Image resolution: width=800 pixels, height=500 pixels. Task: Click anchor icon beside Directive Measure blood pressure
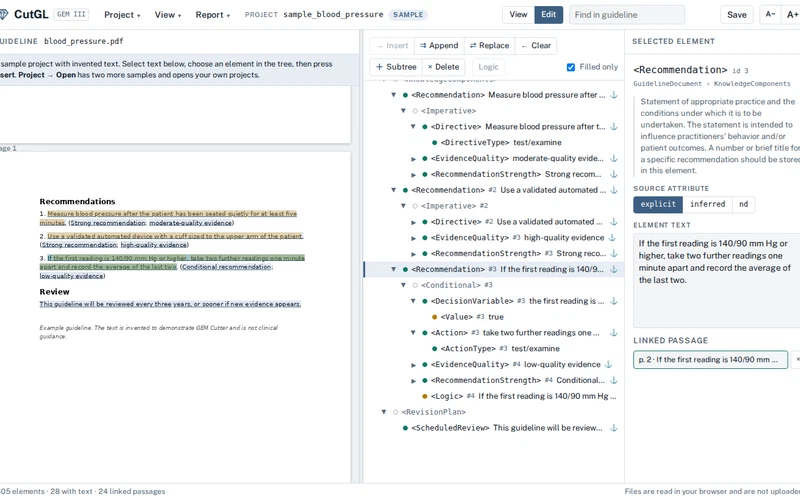614,127
